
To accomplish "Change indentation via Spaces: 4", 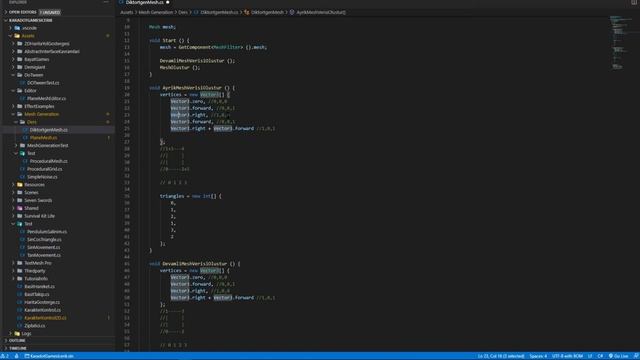I will point(538,356).
